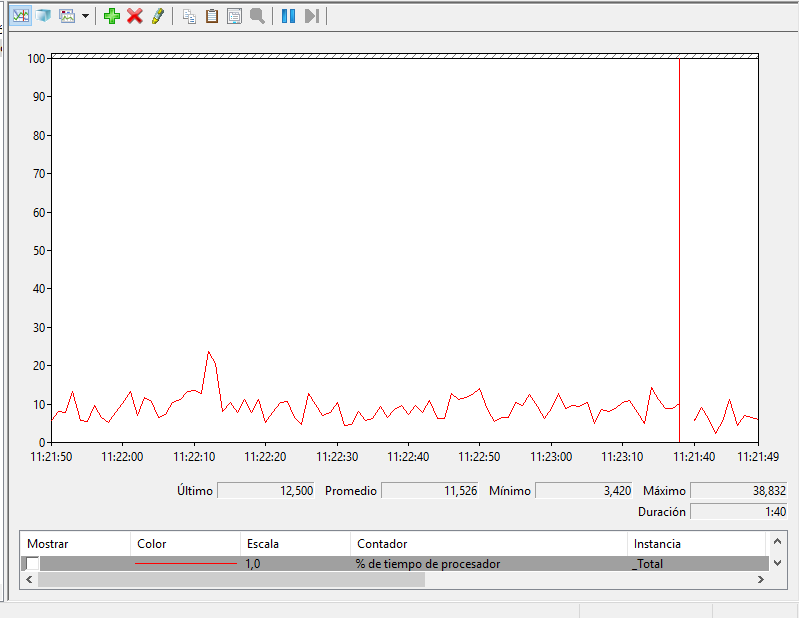The width and height of the screenshot is (799, 618).
Task: Click the zoom magnifier icon
Action: pyautogui.click(x=257, y=16)
